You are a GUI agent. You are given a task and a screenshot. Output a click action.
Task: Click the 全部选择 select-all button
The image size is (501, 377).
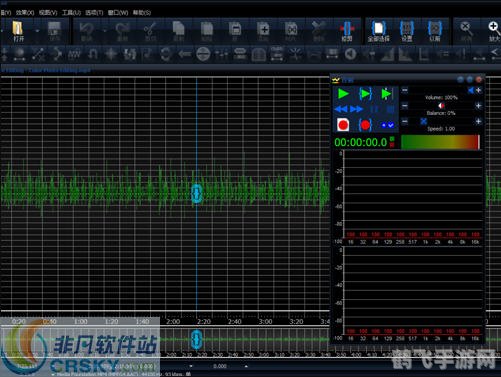(378, 31)
